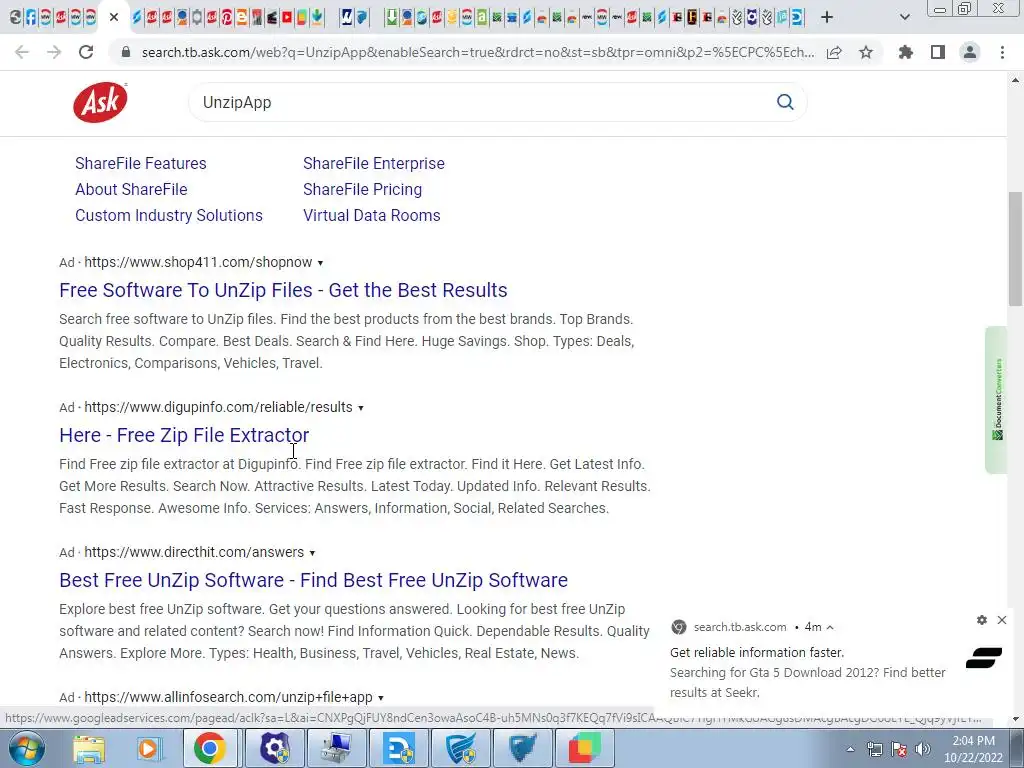1024x768 pixels.
Task: Switch to the Facebook tab
Action: [x=31, y=18]
